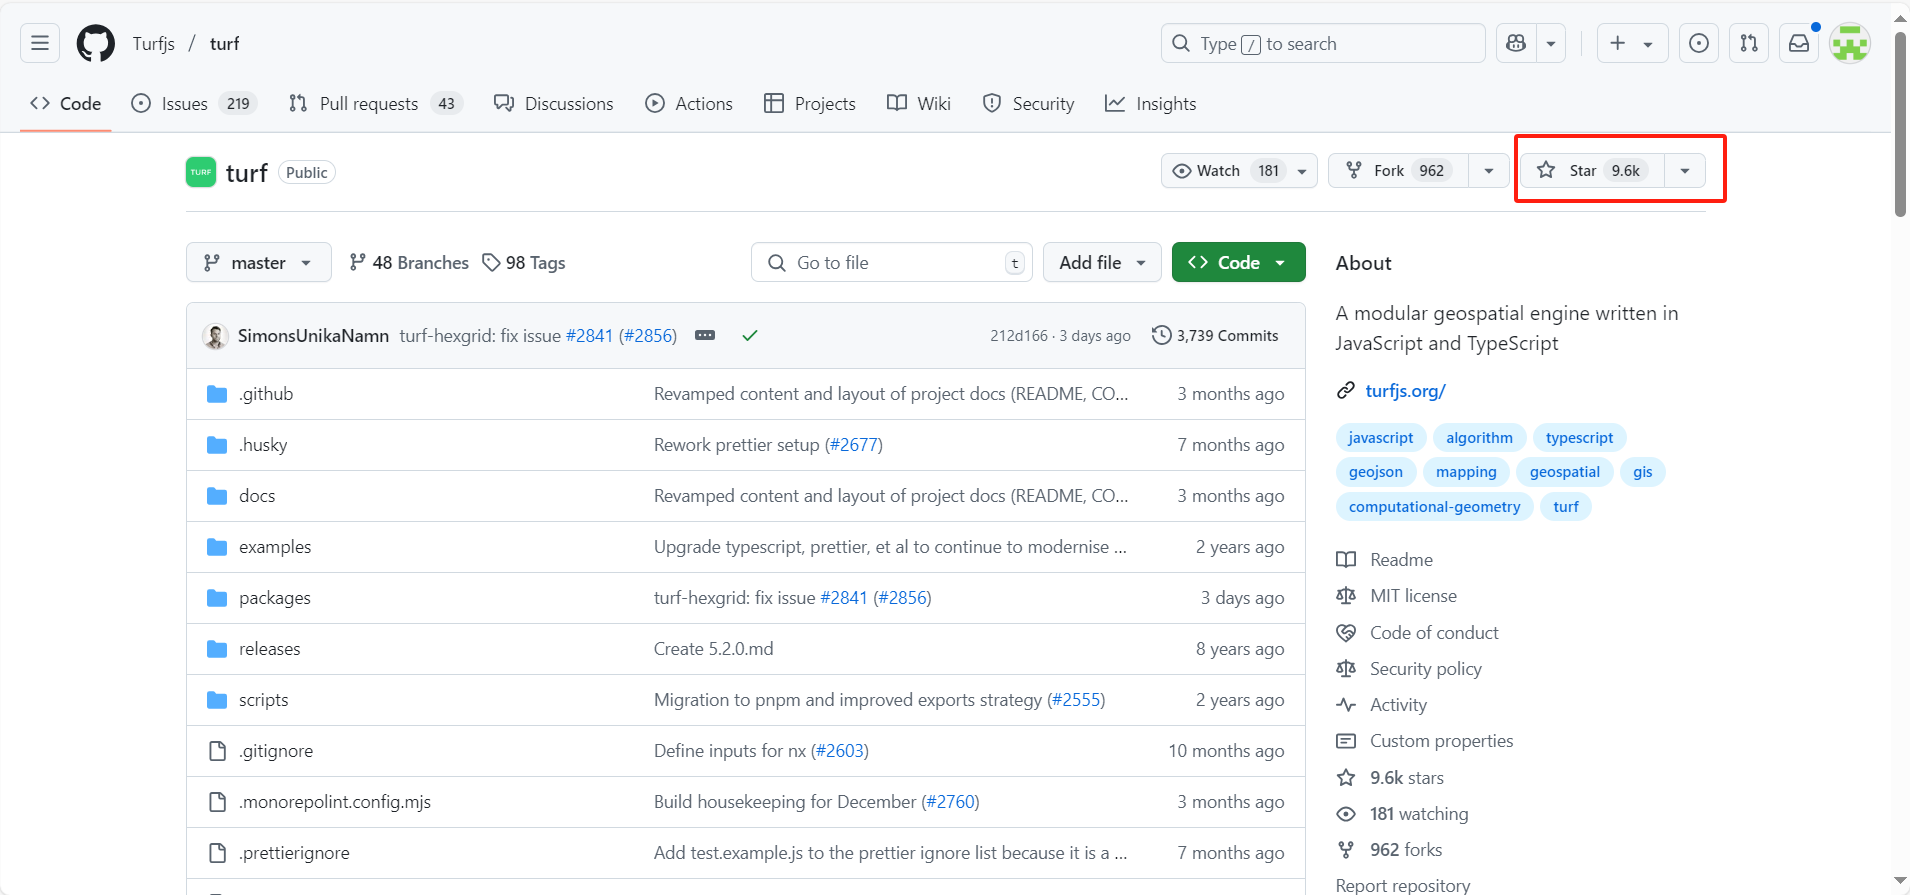Open Code of conduct link
Screen dimensions: 1910x895
pyautogui.click(x=1418, y=633)
